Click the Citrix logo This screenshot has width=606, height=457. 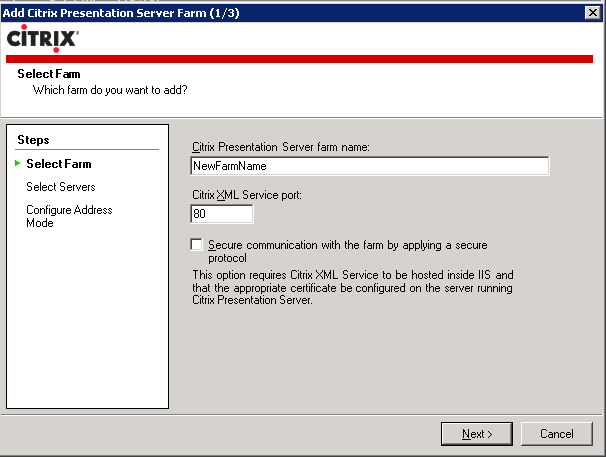coord(43,39)
